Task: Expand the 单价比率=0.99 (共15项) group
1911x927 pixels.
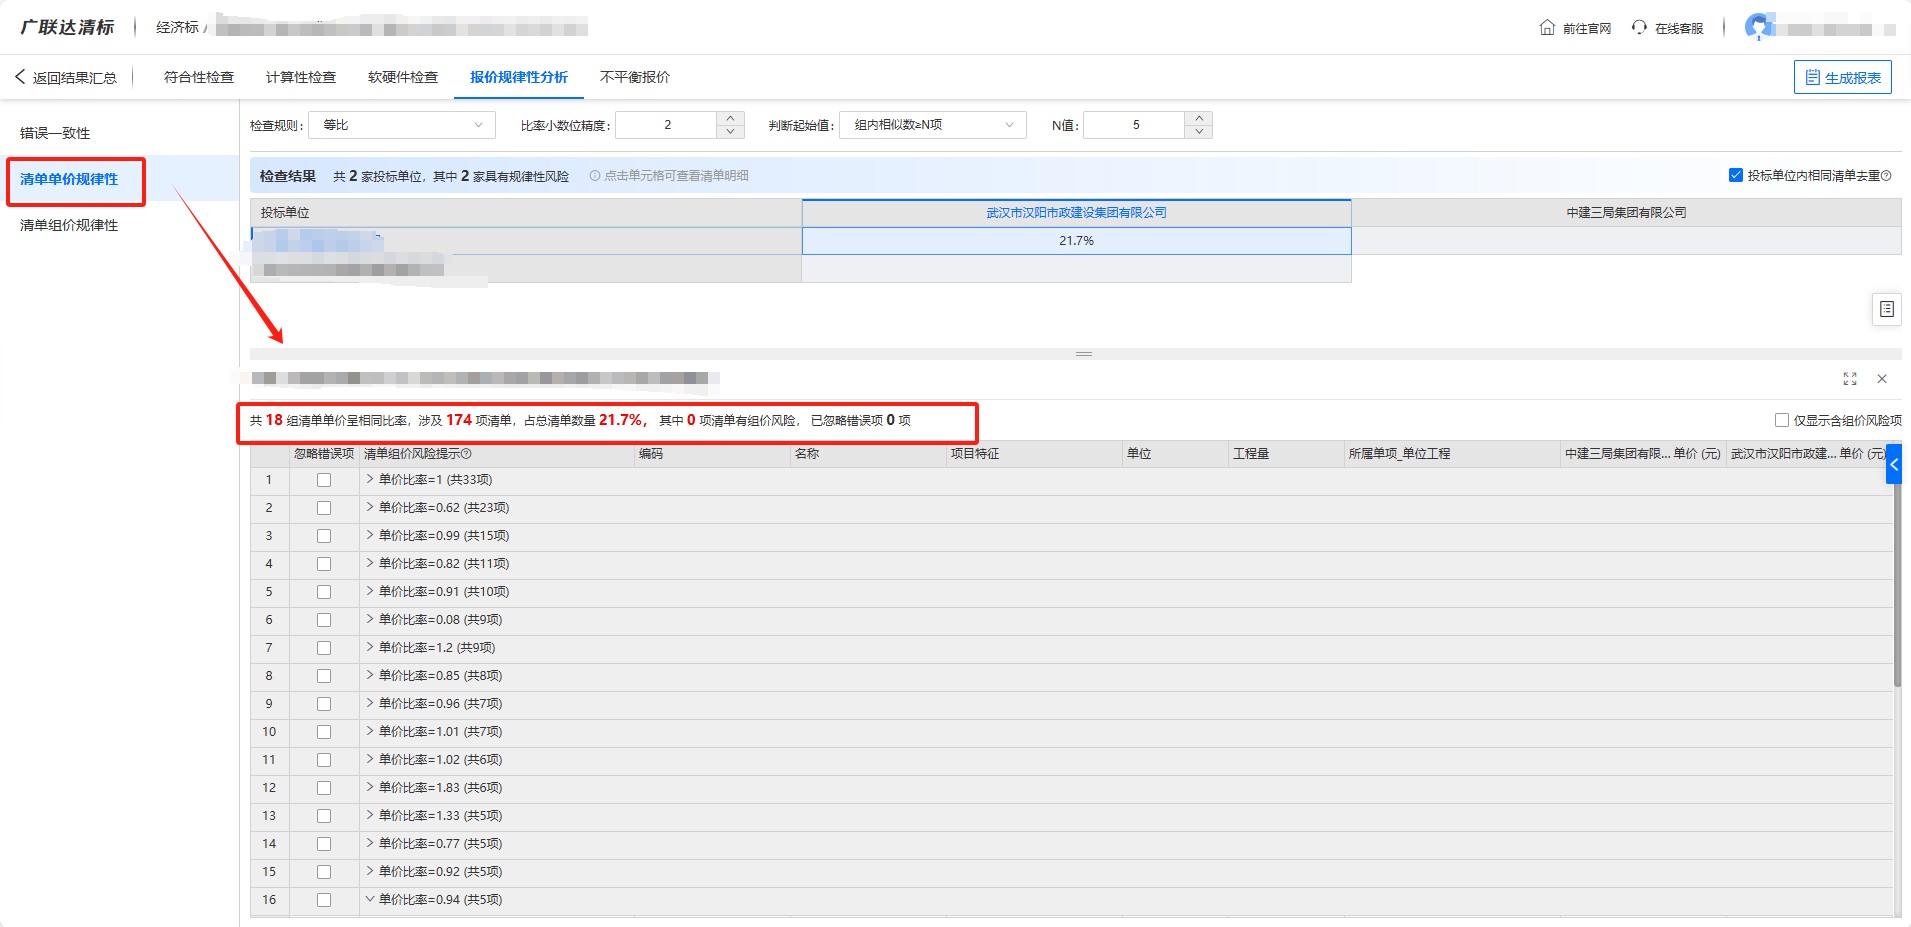Action: [x=370, y=535]
